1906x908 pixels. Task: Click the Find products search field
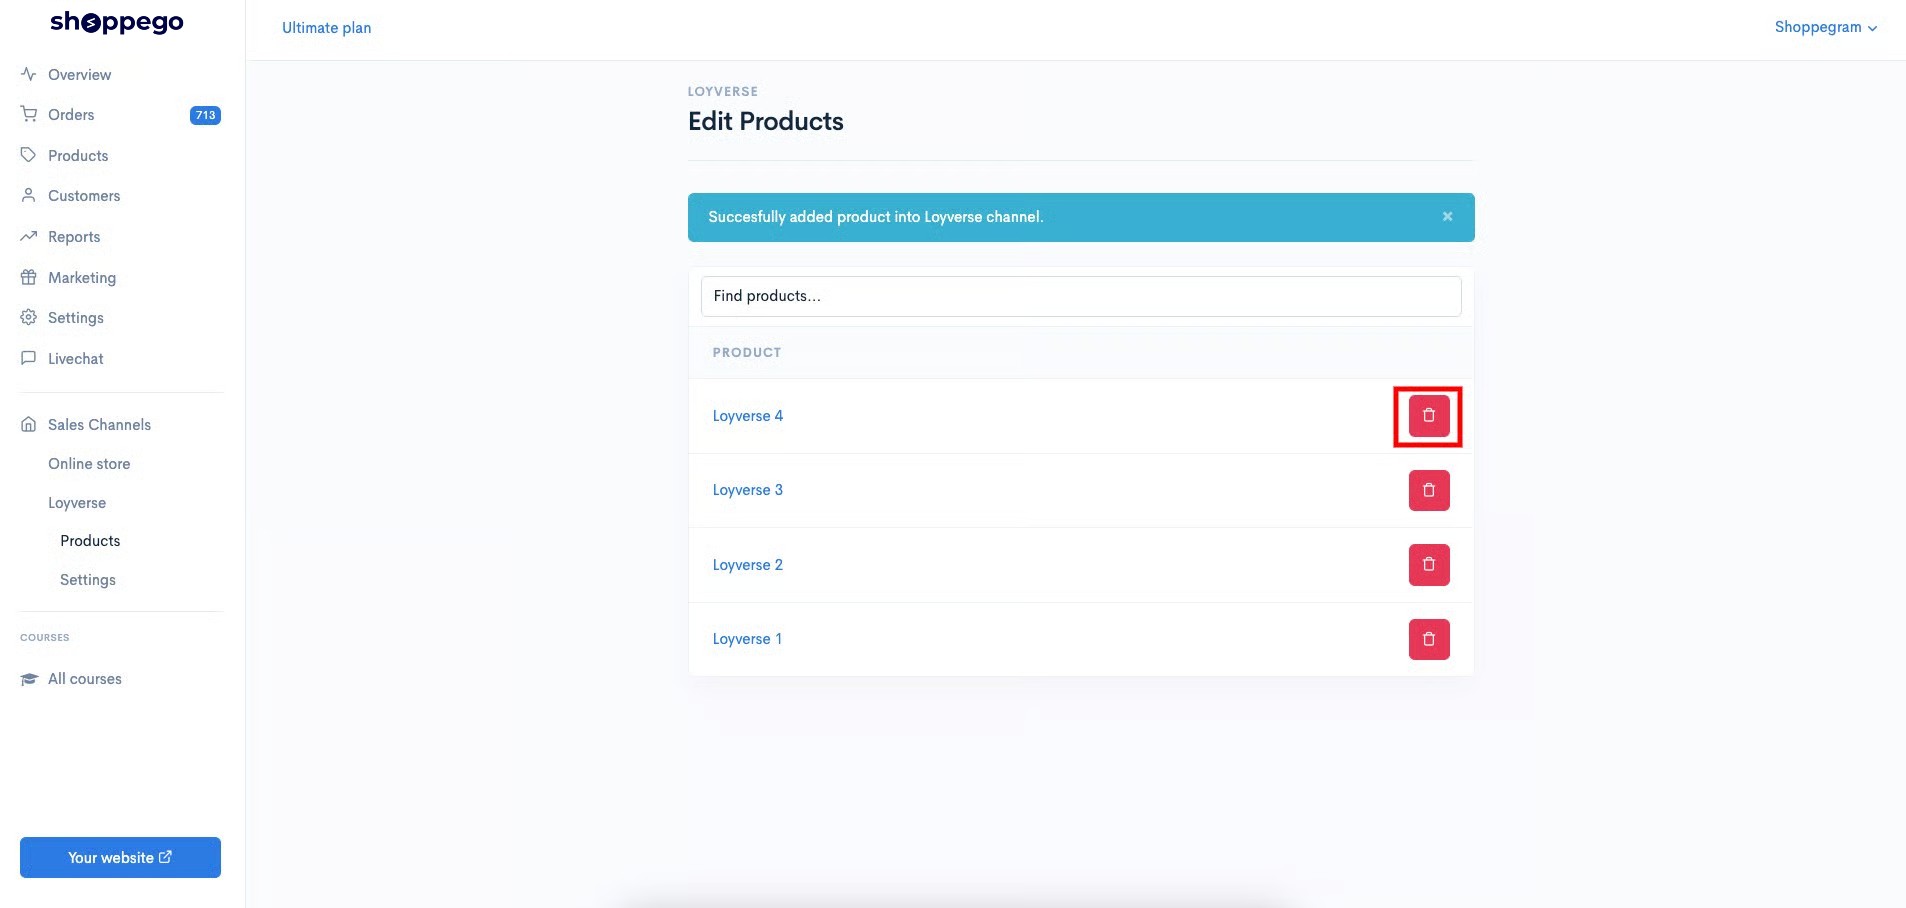(1080, 296)
